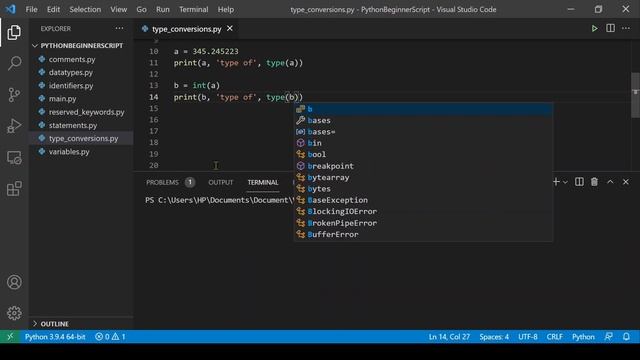640x360 pixels.
Task: Collapse the PYTHONBEGINNERSCRIPT folder
Action: [81, 46]
